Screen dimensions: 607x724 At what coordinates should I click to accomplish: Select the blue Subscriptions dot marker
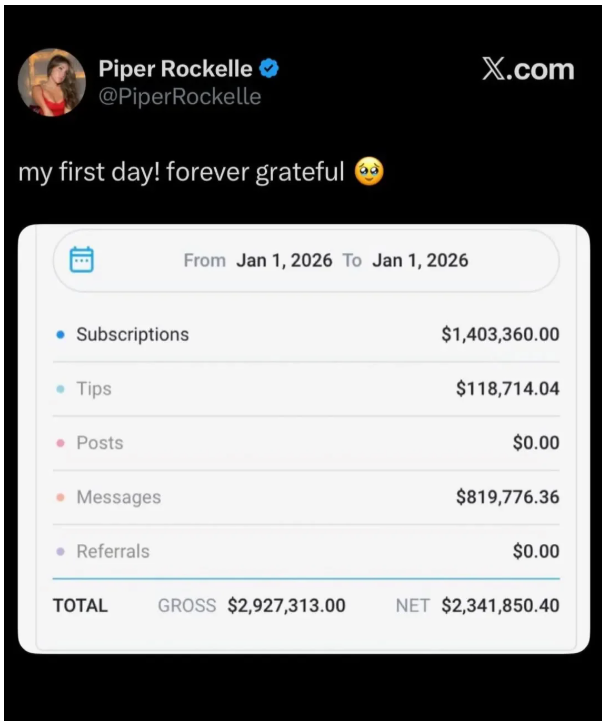(x=60, y=335)
